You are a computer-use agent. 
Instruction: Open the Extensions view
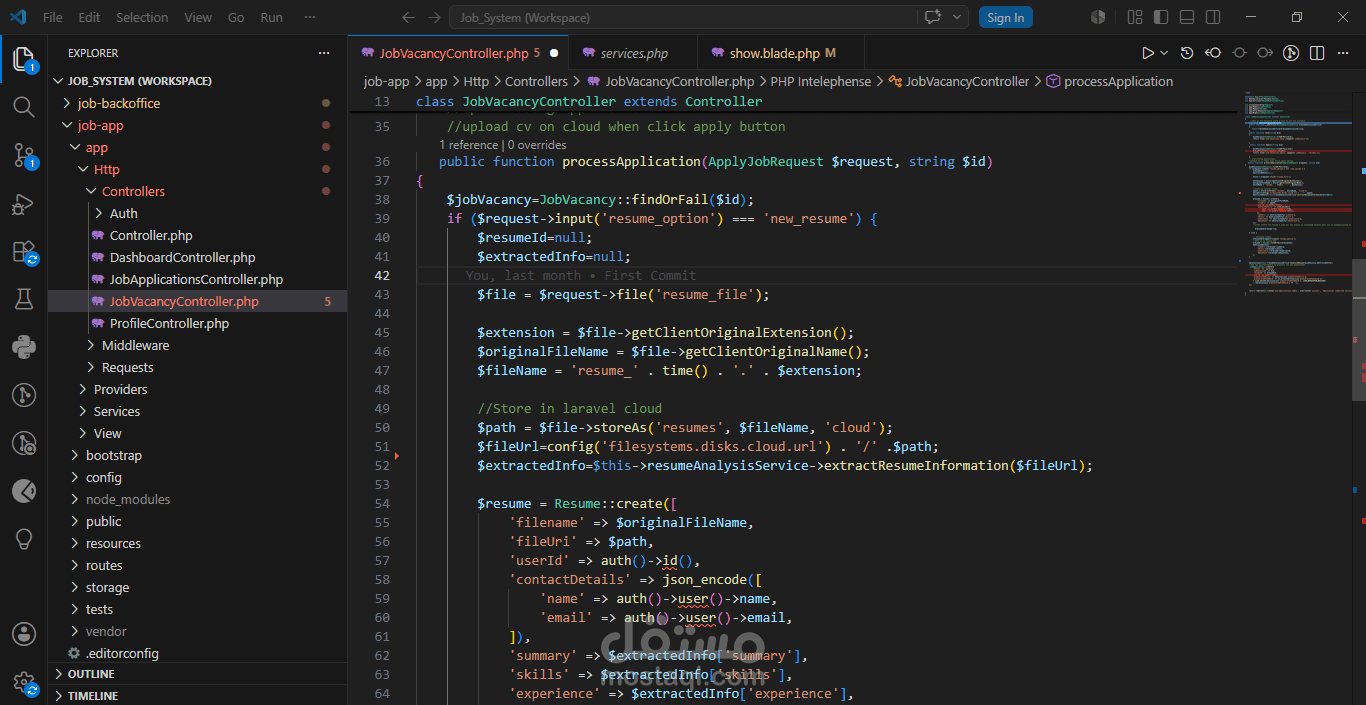24,252
